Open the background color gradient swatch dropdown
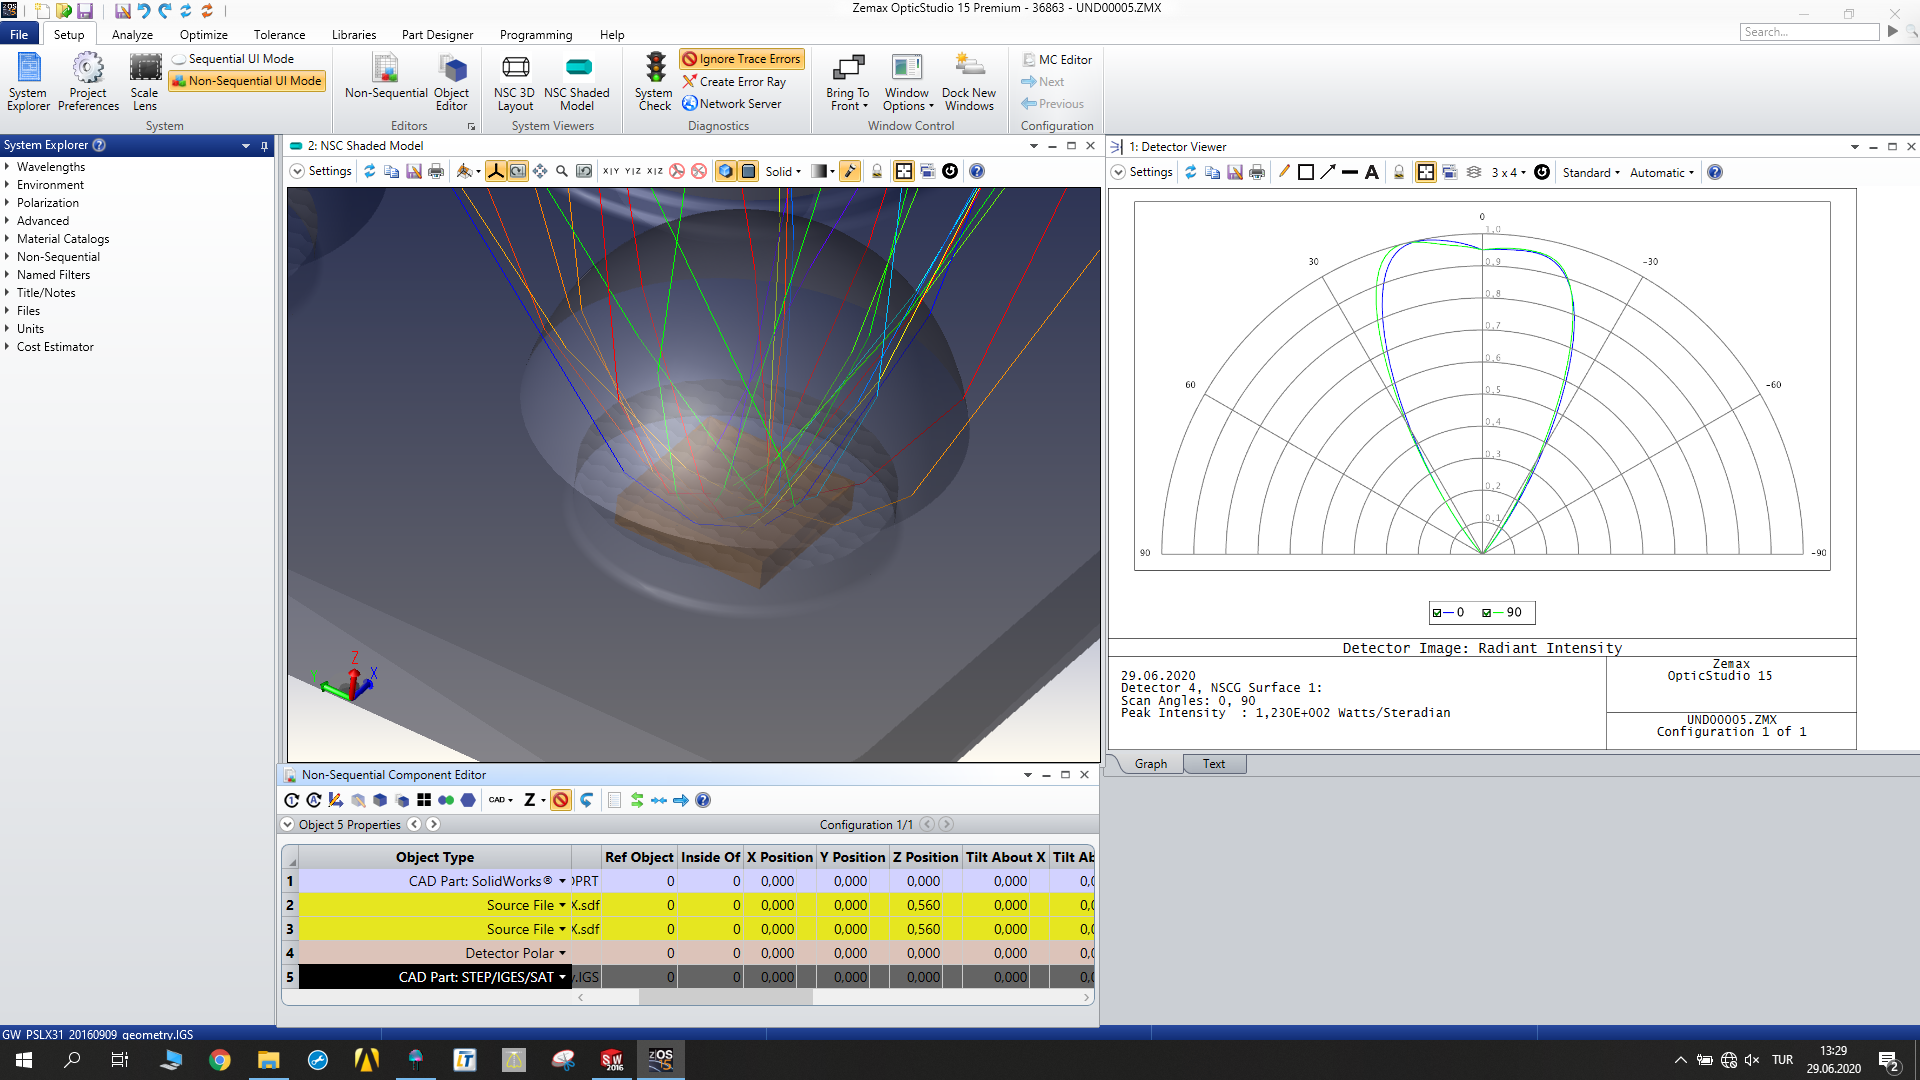 [x=824, y=171]
